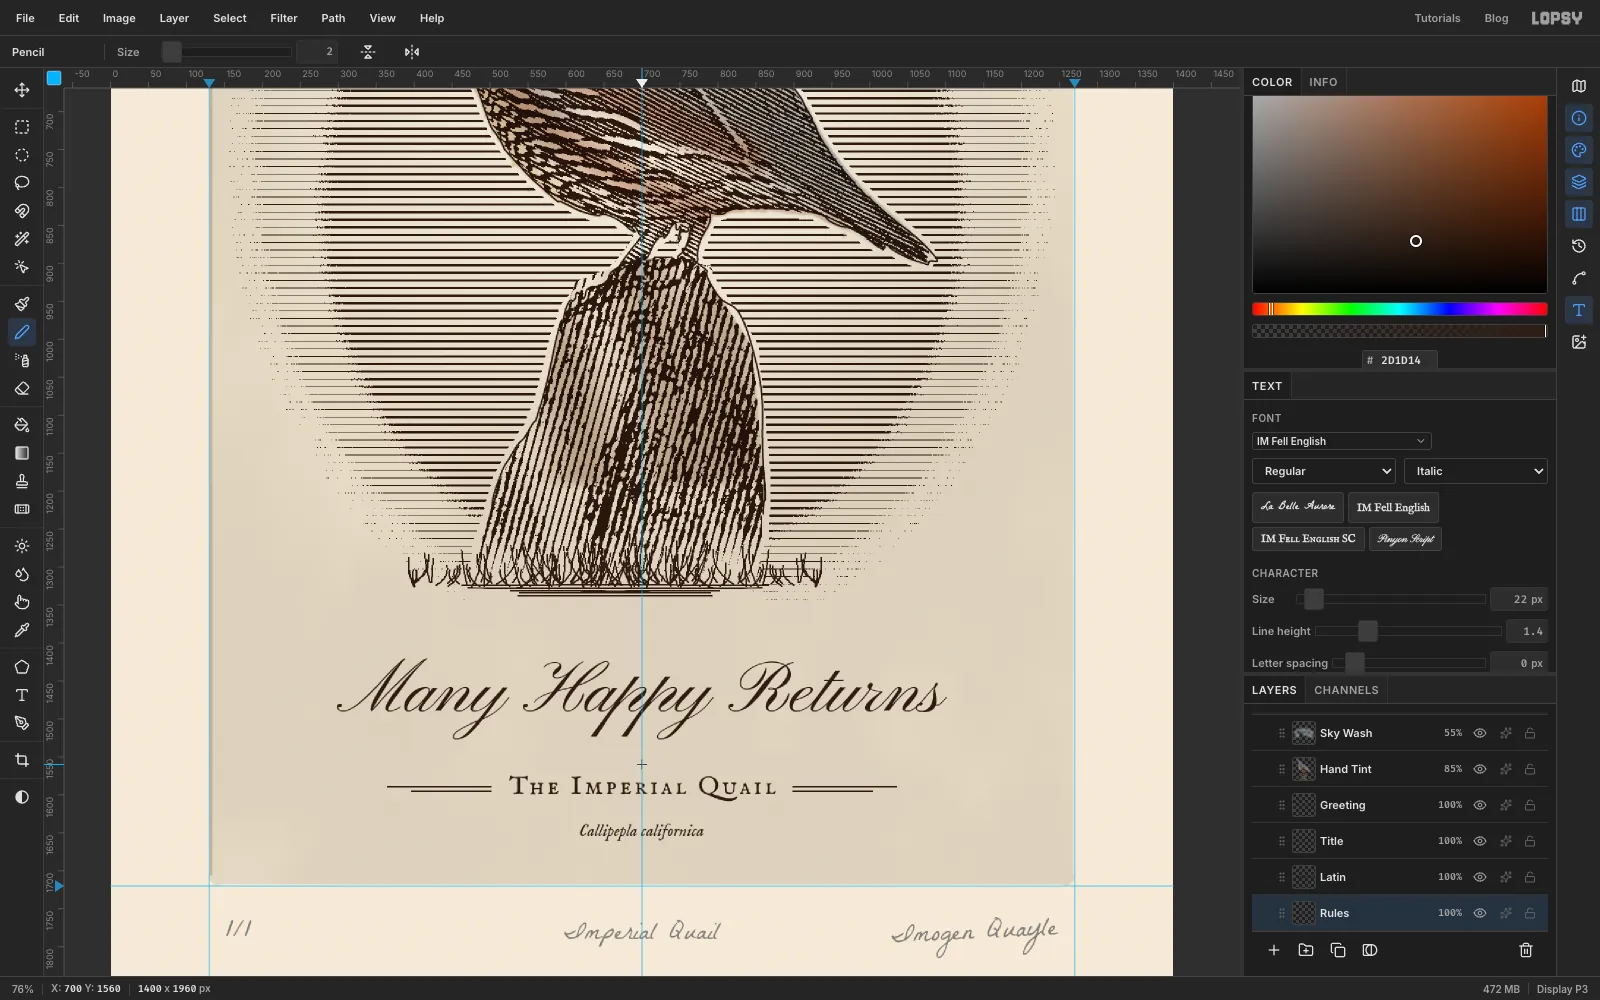Screen dimensions: 1600x1000
Task: Expand the Regular font weight dropdown
Action: coord(1323,471)
